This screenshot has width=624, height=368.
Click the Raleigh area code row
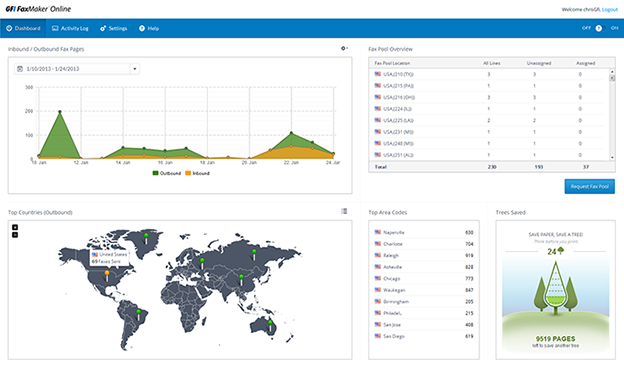[x=424, y=255]
